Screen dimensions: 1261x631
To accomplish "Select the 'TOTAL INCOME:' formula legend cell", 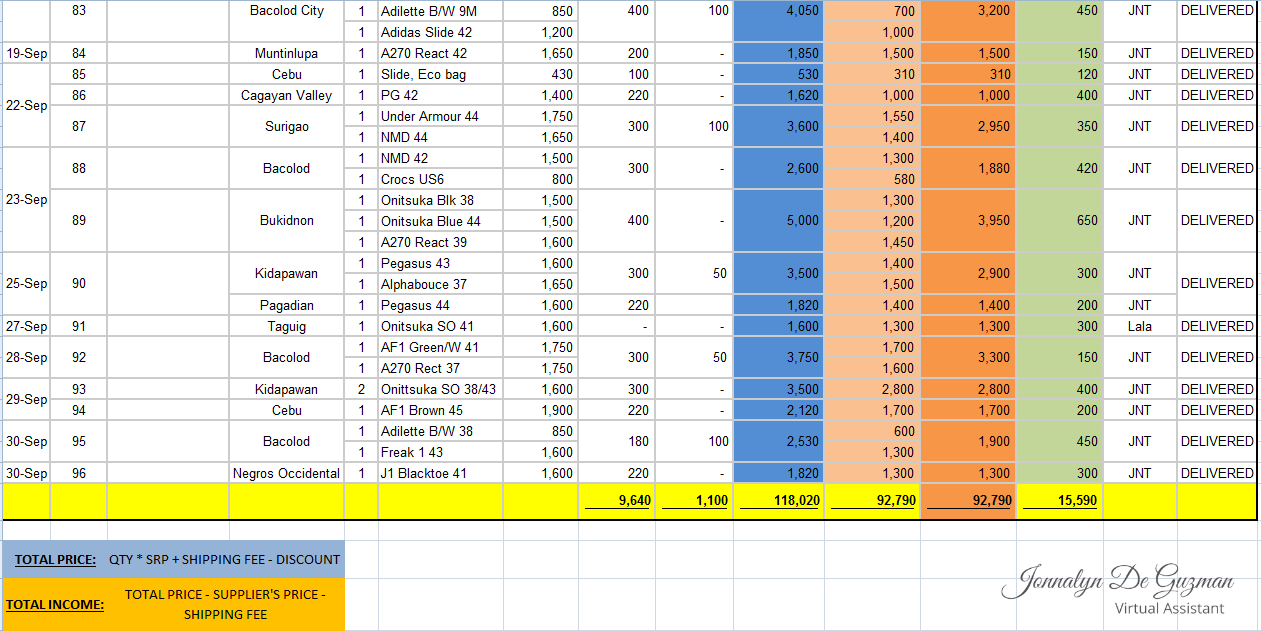I will point(174,604).
